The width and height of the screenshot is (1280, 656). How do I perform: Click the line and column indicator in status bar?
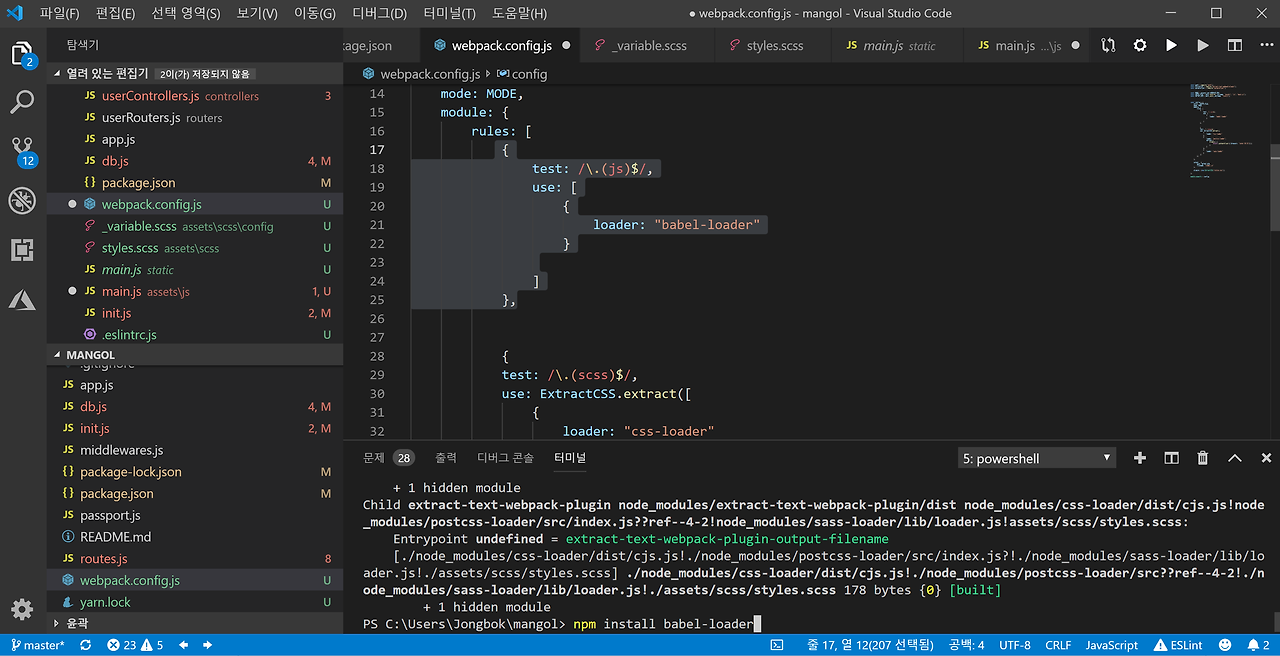point(870,645)
